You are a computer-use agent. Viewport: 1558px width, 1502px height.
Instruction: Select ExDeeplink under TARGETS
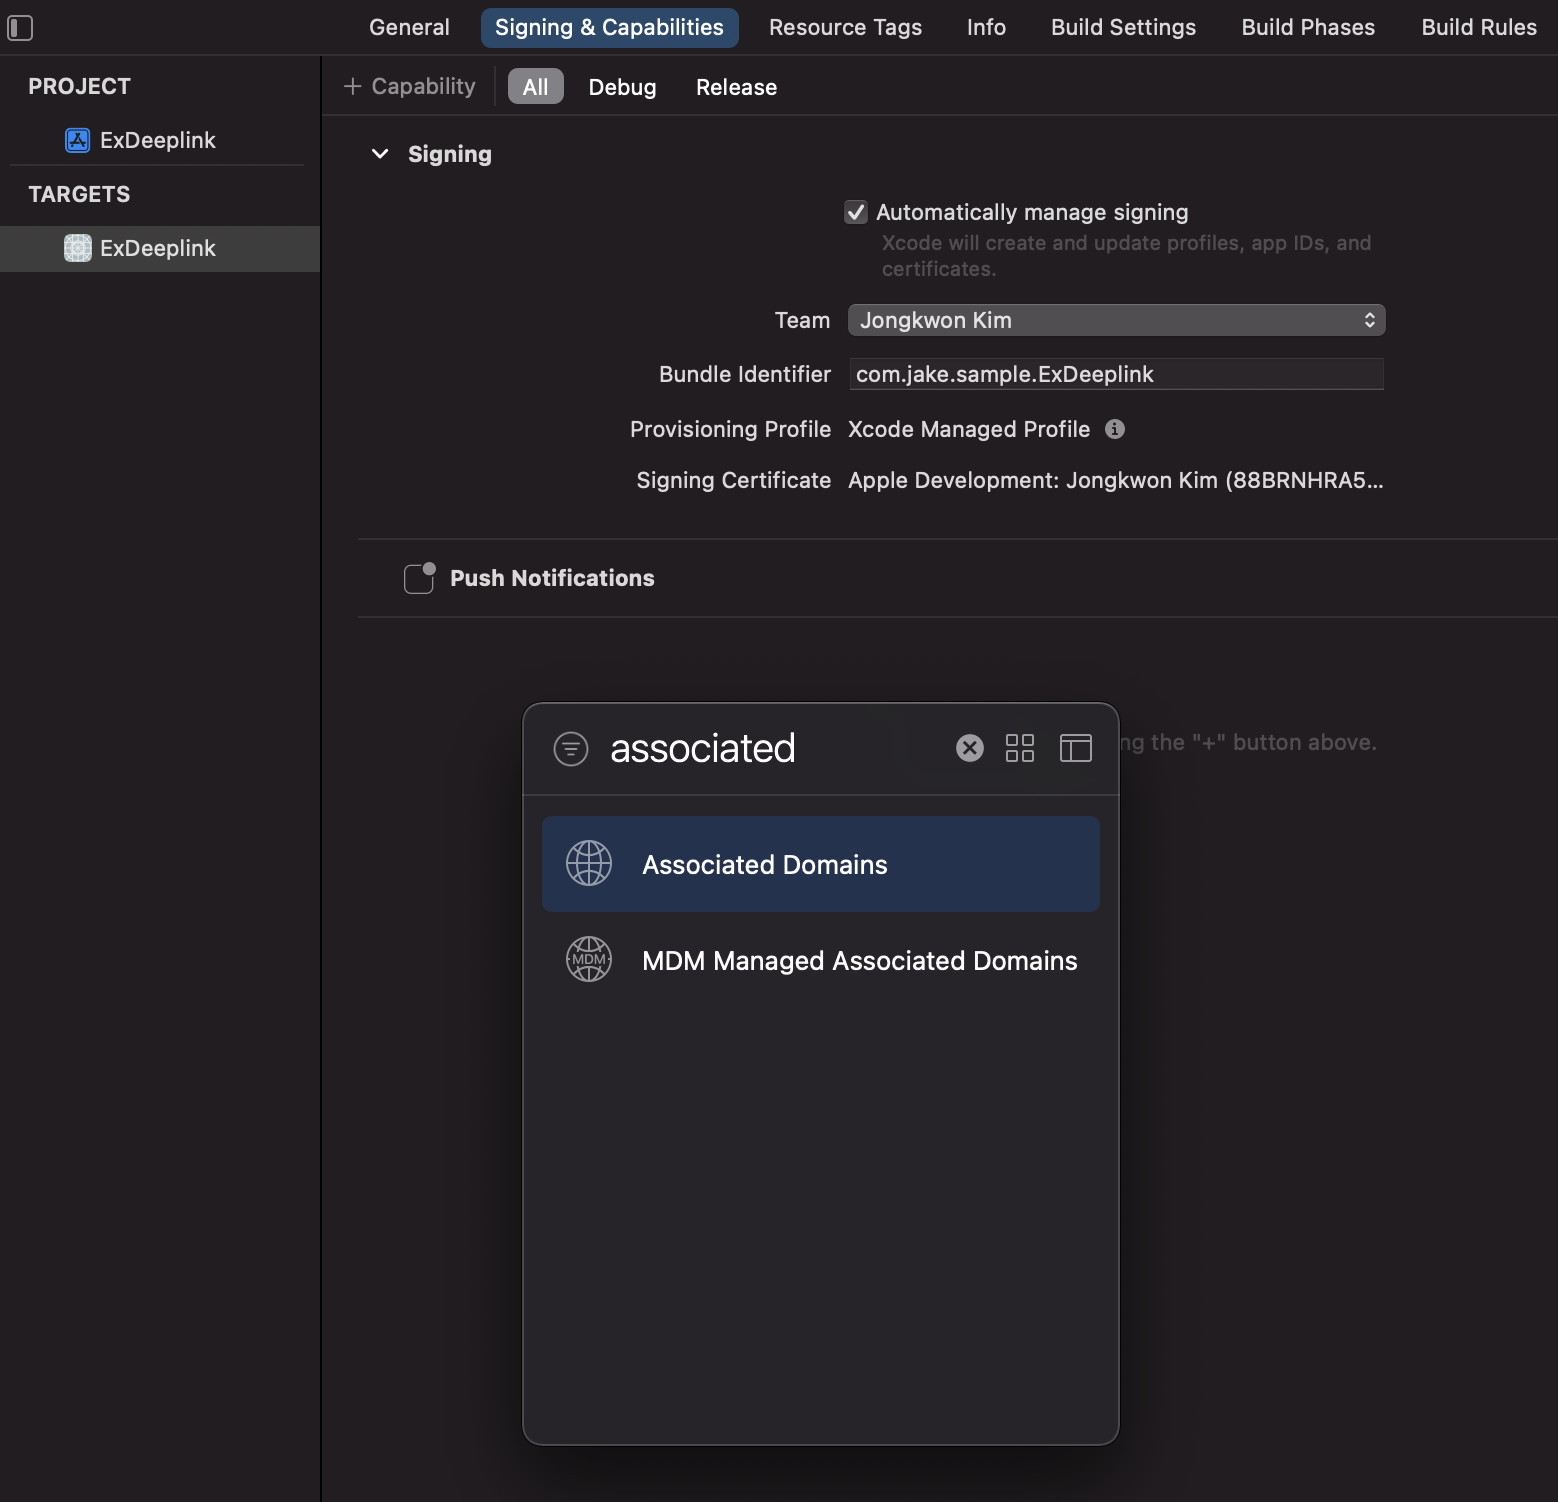(x=160, y=248)
